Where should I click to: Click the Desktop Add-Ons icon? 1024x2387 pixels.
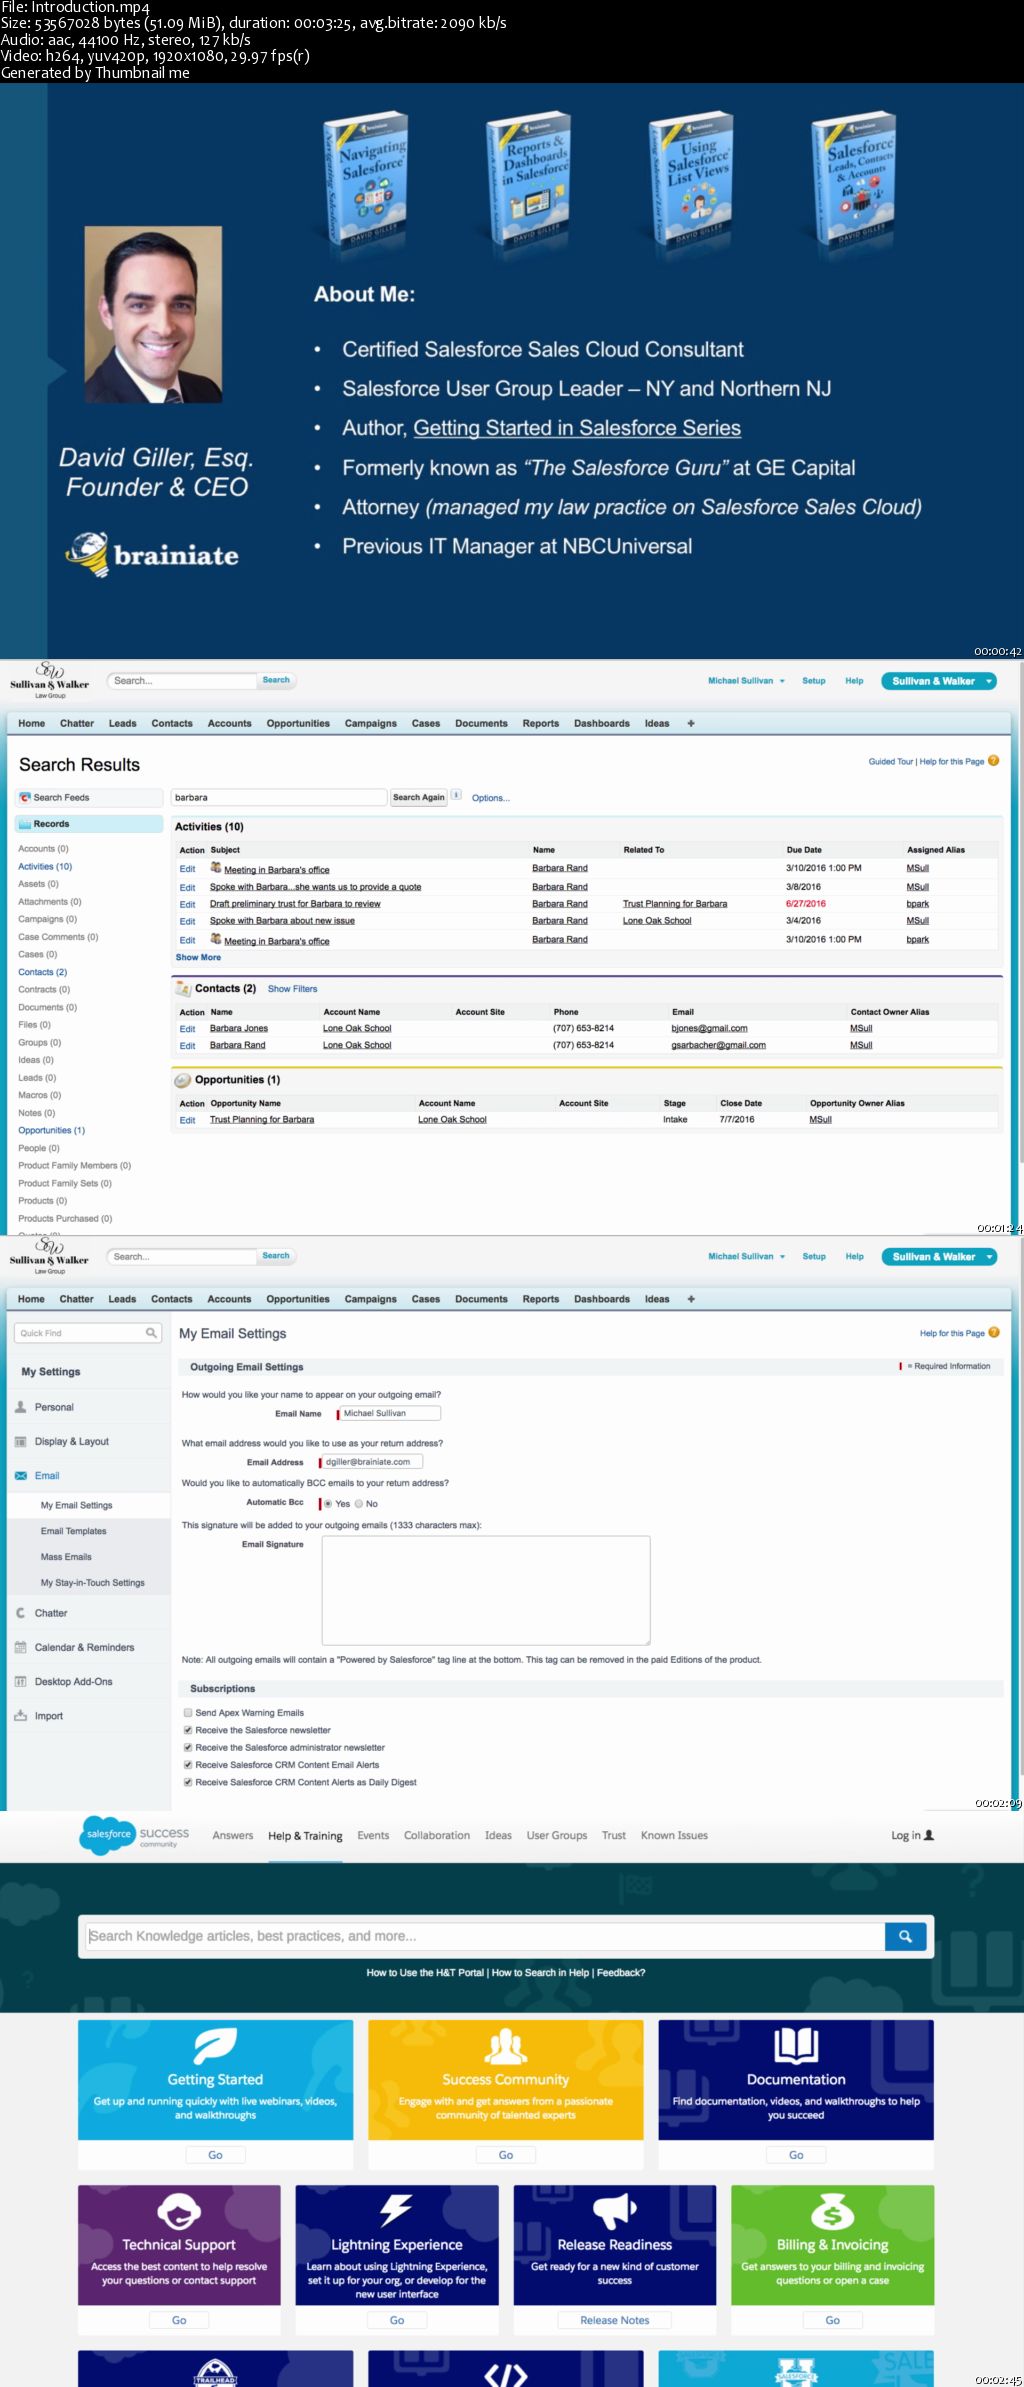coord(21,1681)
